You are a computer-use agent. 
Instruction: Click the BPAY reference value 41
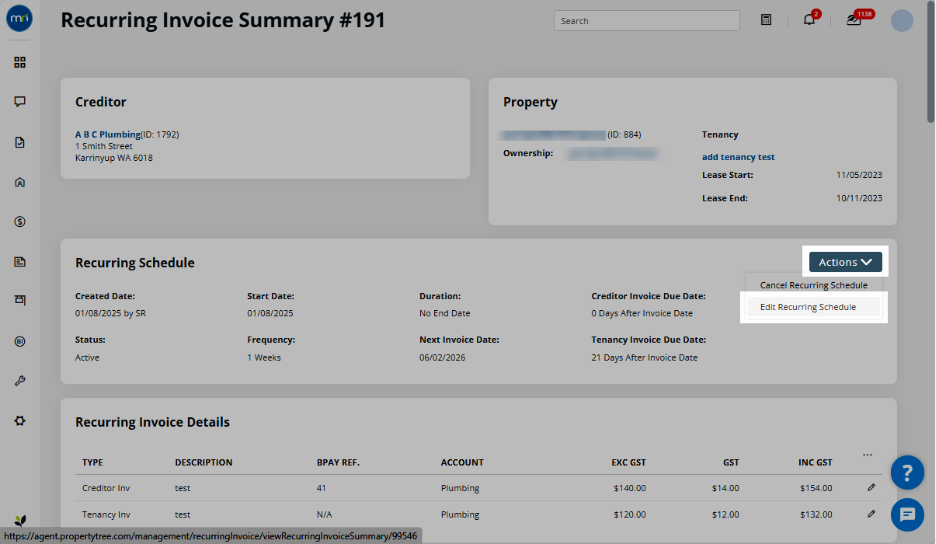pyautogui.click(x=321, y=488)
